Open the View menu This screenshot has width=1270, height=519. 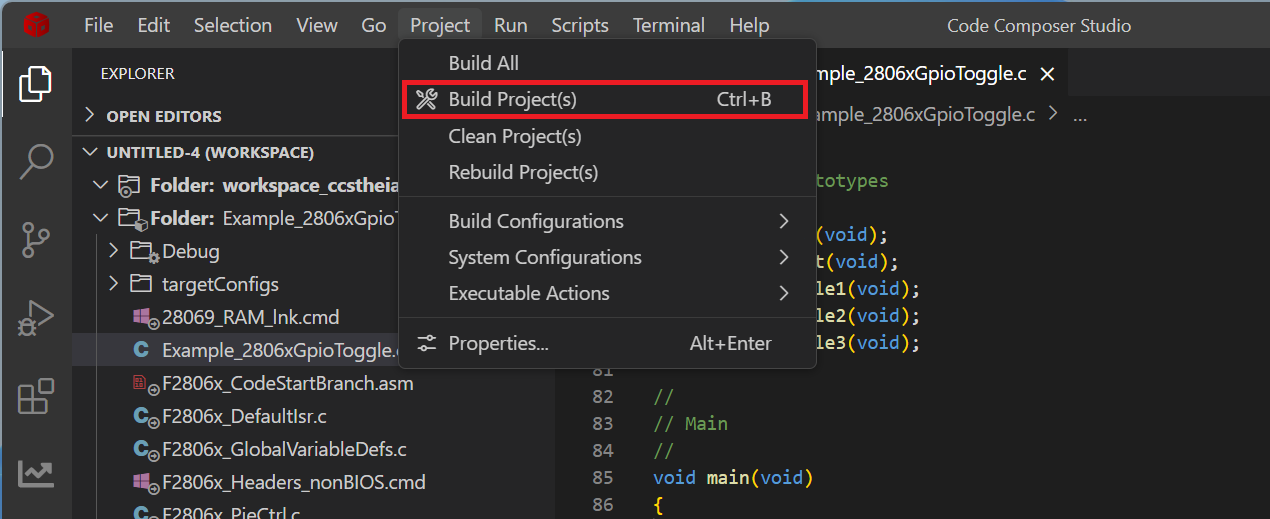click(317, 25)
